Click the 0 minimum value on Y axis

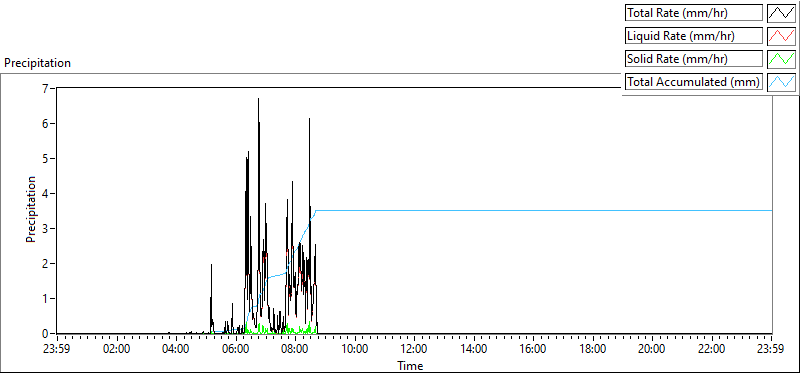coord(45,333)
